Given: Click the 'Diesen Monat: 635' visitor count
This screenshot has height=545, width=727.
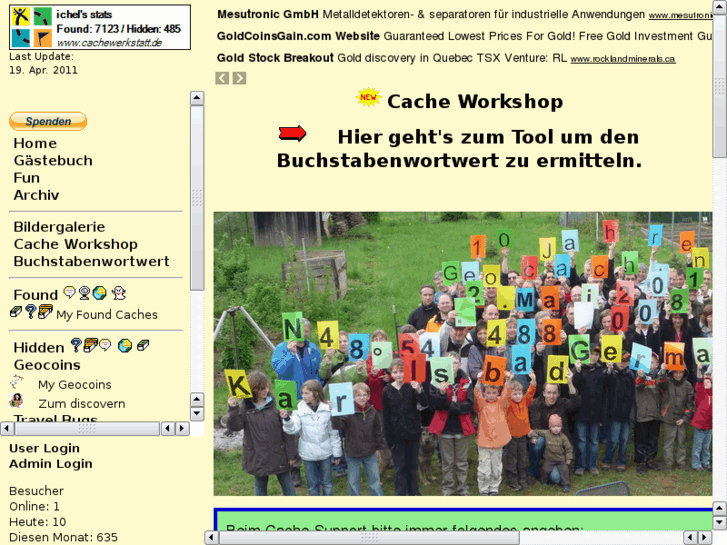Looking at the screenshot, I should click(64, 538).
